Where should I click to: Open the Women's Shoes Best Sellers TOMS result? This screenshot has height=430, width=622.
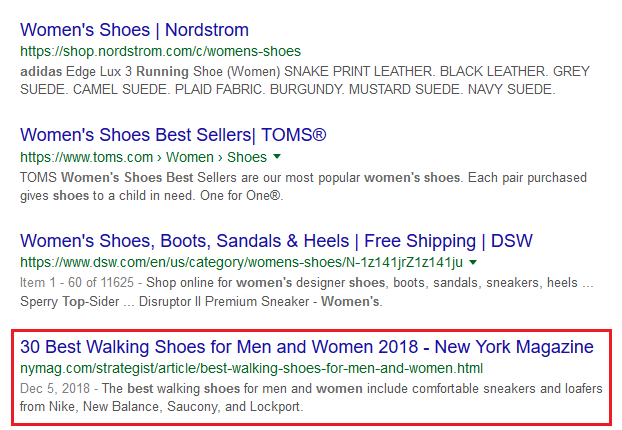click(x=173, y=135)
